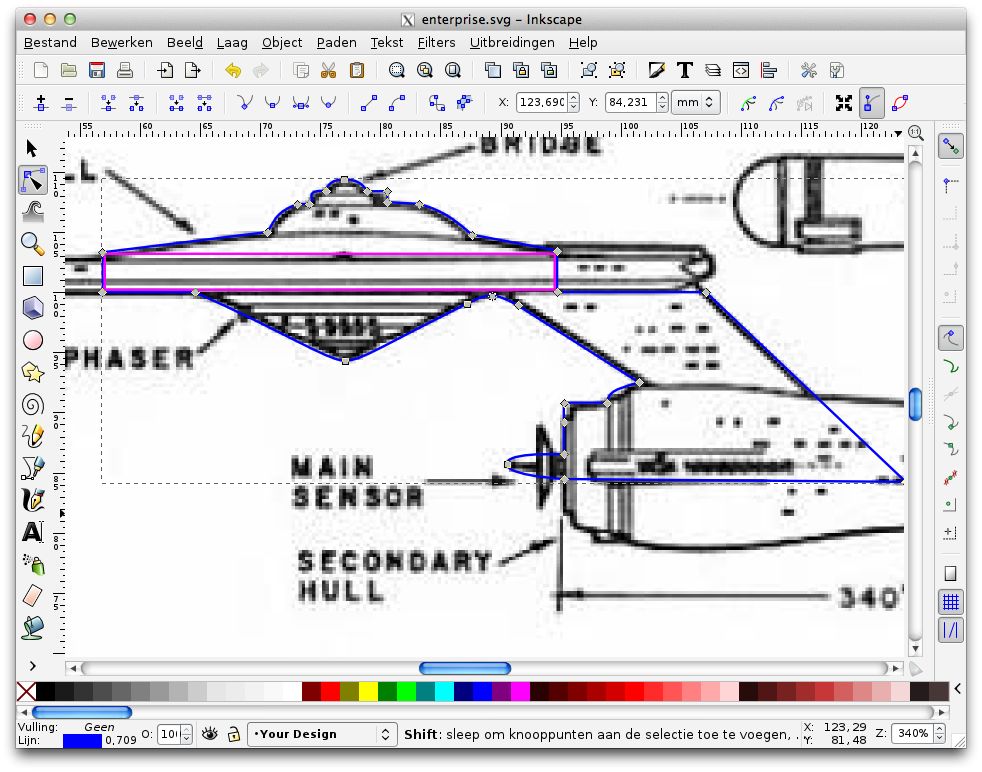Select the Rectangle tool
982x772 pixels.
pyautogui.click(x=33, y=275)
